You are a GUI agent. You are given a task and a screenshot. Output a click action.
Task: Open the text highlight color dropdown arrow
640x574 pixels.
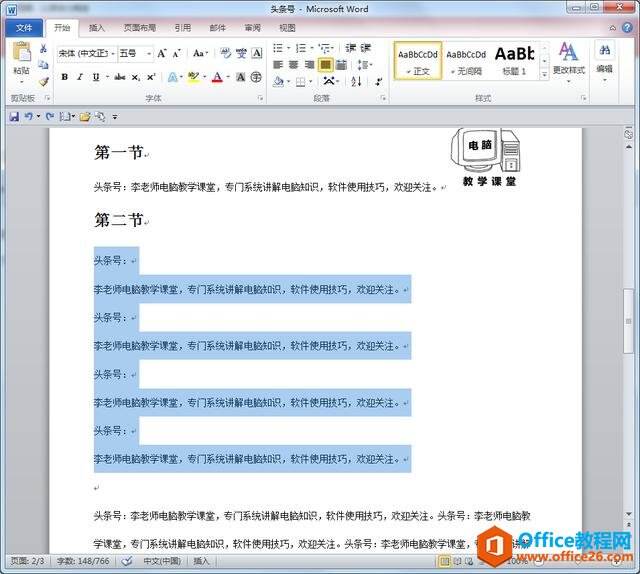(x=204, y=77)
